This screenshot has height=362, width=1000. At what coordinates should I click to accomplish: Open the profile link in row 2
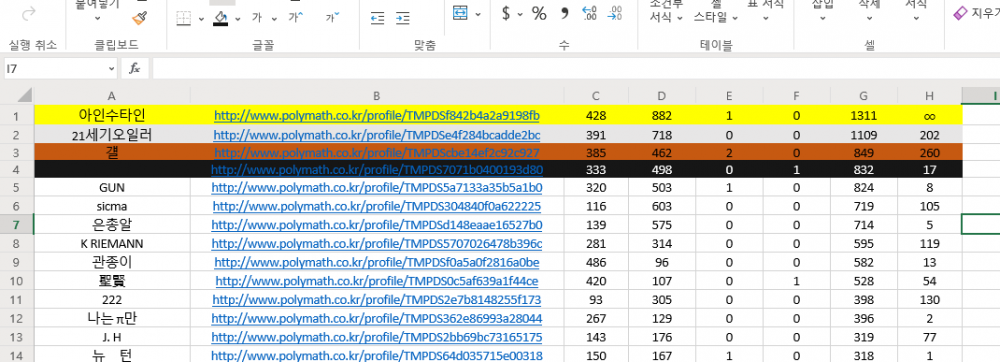pos(377,135)
